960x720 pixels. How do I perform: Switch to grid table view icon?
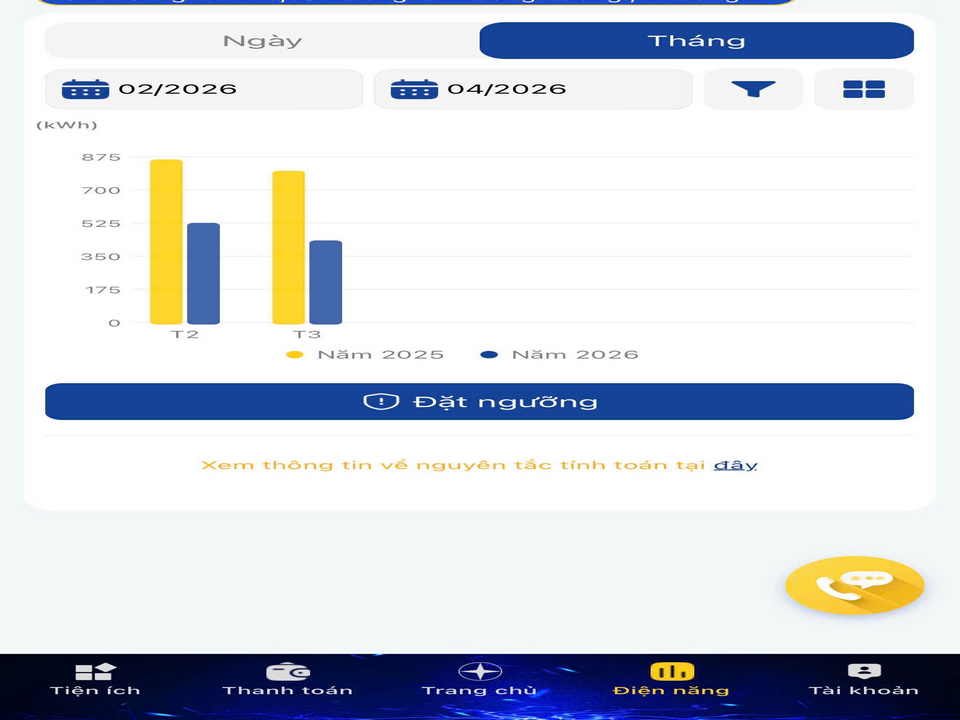pyautogui.click(x=863, y=89)
